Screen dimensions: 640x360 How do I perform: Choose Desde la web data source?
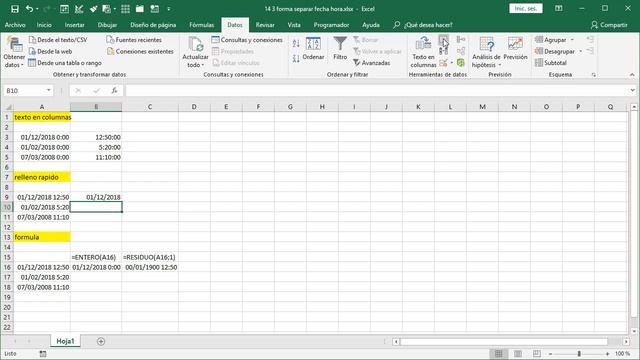click(51, 51)
